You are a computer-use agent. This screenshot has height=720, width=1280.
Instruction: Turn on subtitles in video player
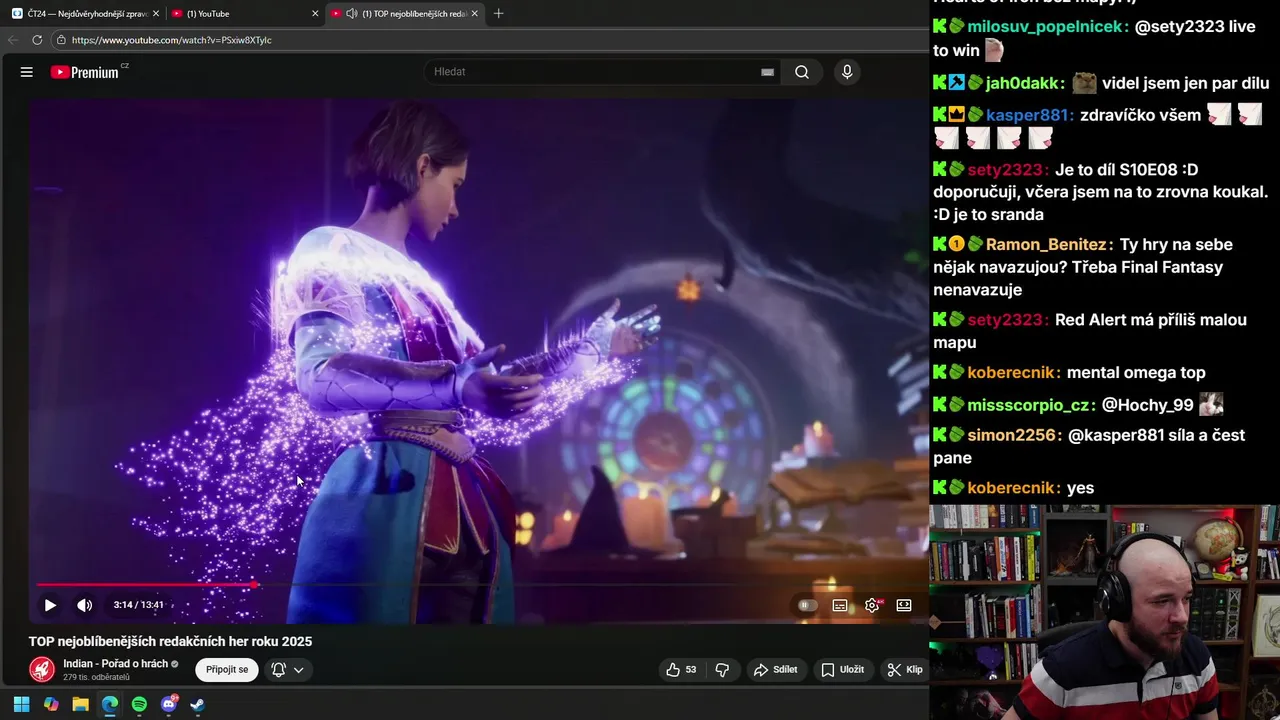pyautogui.click(x=840, y=605)
